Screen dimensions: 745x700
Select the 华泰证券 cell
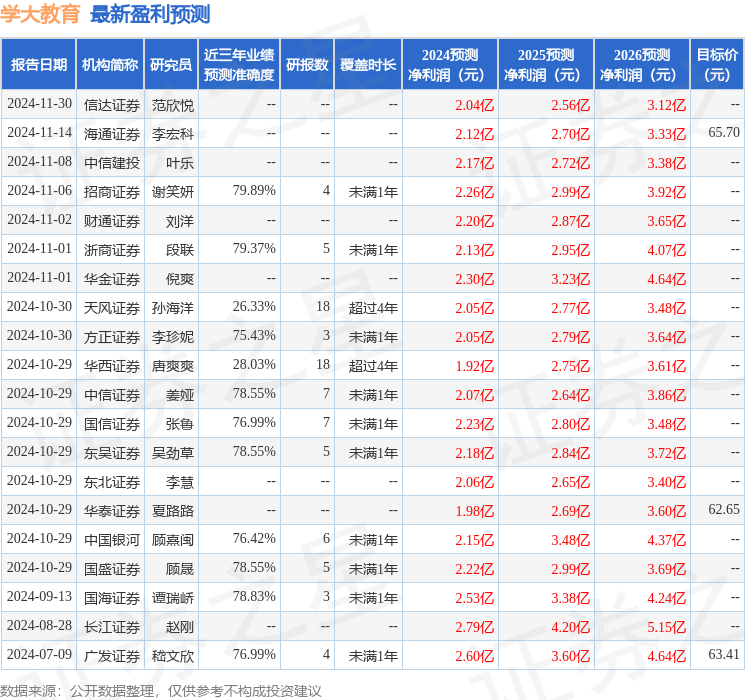(x=112, y=511)
